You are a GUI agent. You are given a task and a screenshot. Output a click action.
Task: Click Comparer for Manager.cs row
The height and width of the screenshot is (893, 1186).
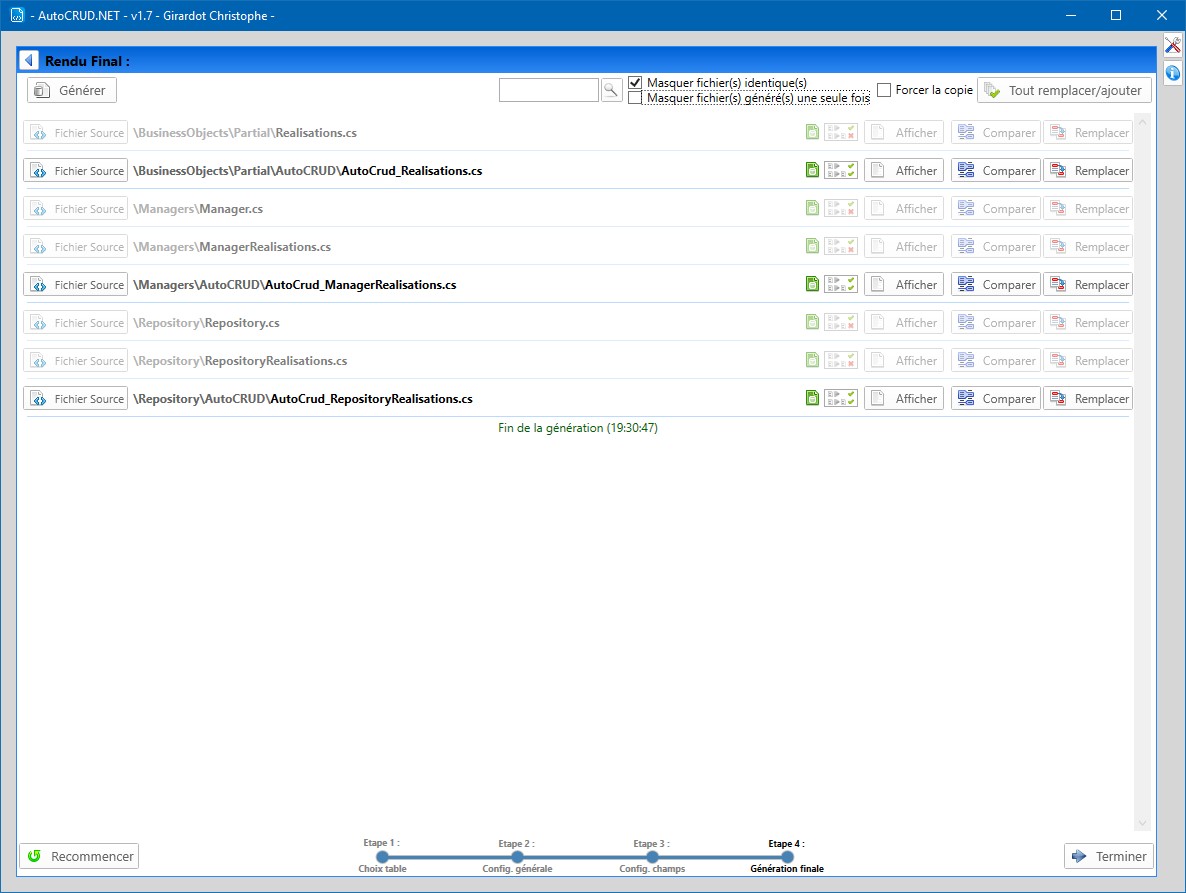(x=995, y=208)
